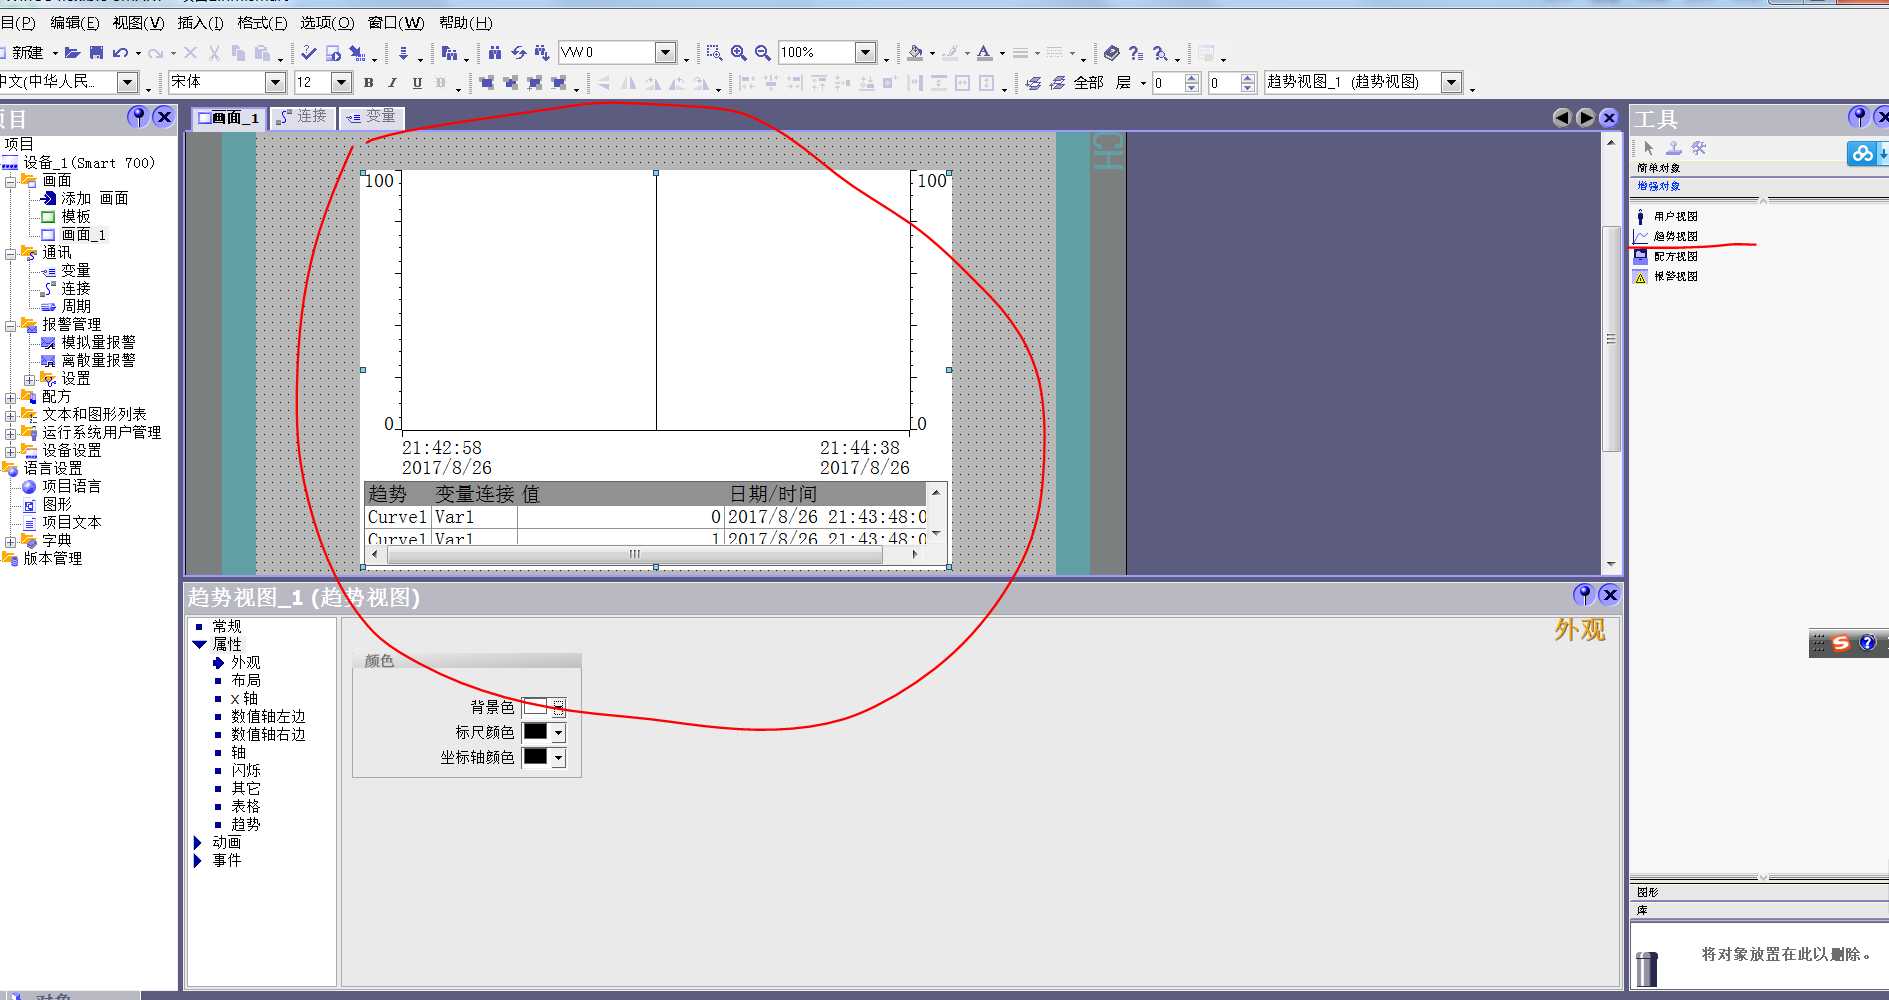Click the fill color bucket icon
The image size is (1889, 1000).
click(915, 53)
